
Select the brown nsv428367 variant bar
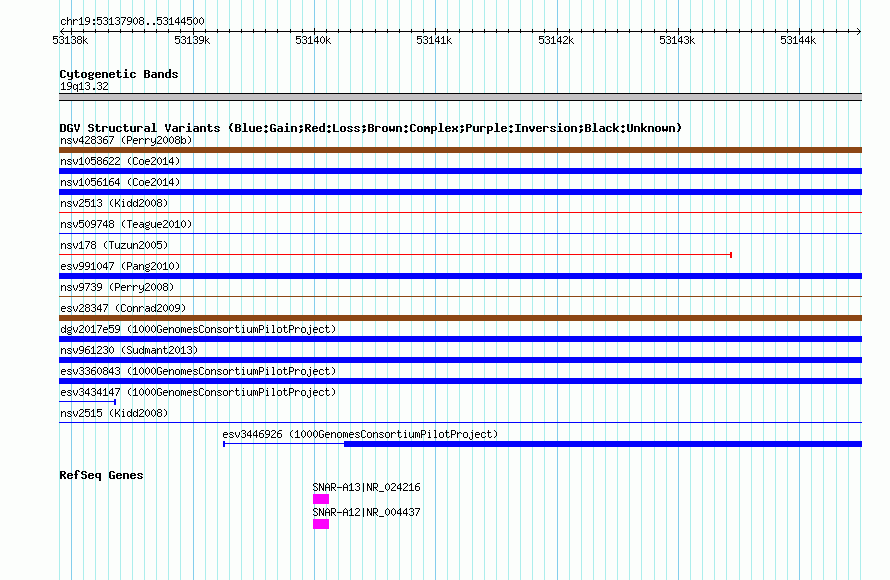click(460, 150)
